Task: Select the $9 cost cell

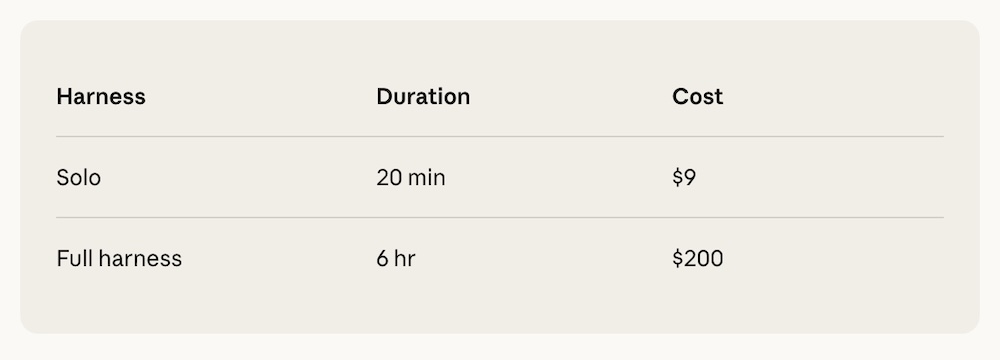Action: pos(684,177)
